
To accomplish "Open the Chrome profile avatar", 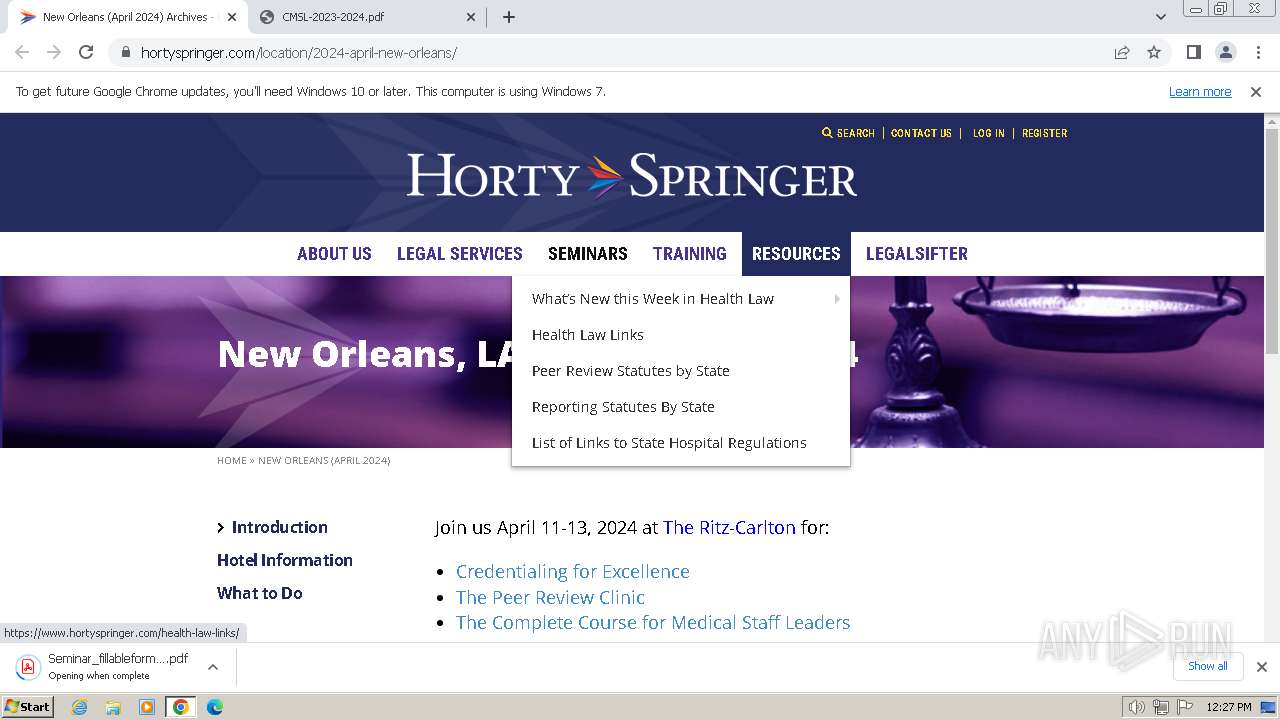I will pos(1225,52).
